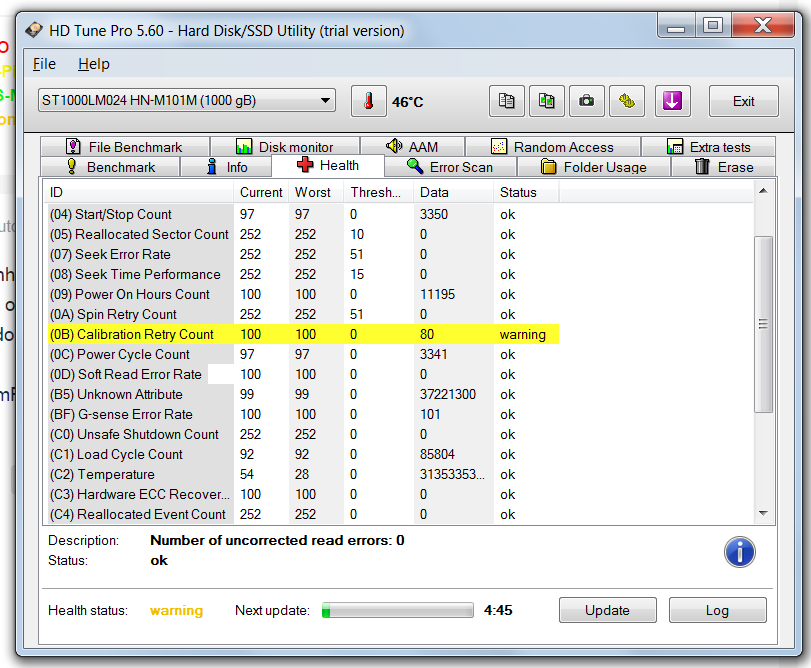Click the Status column header
This screenshot has height=668, width=811.
coord(527,192)
